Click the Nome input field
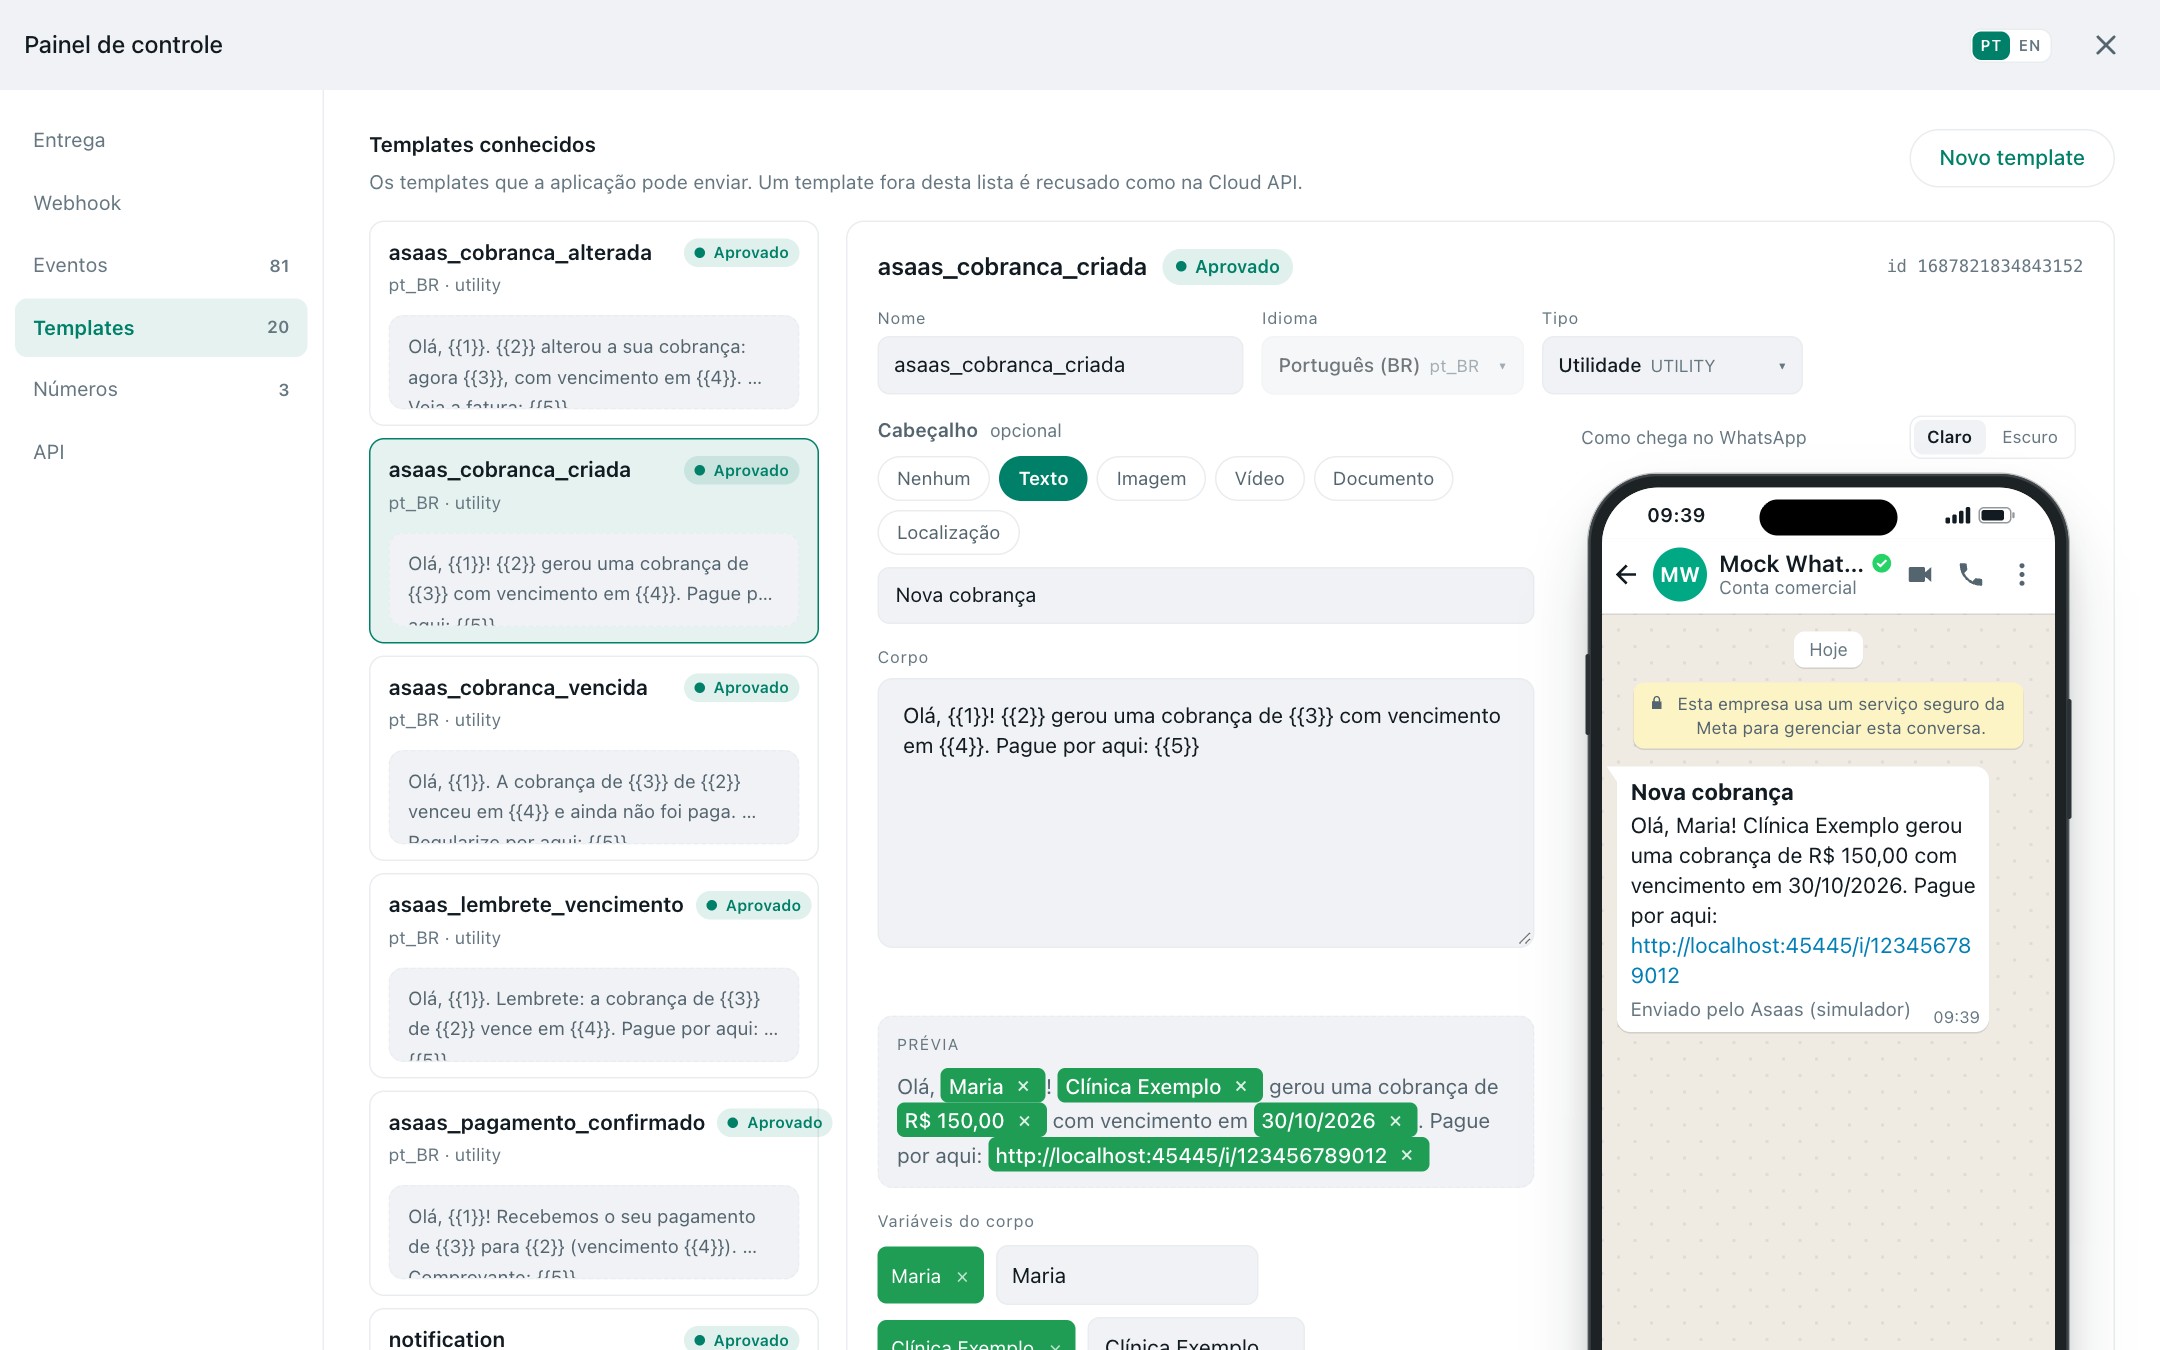The height and width of the screenshot is (1350, 2160). [1060, 365]
